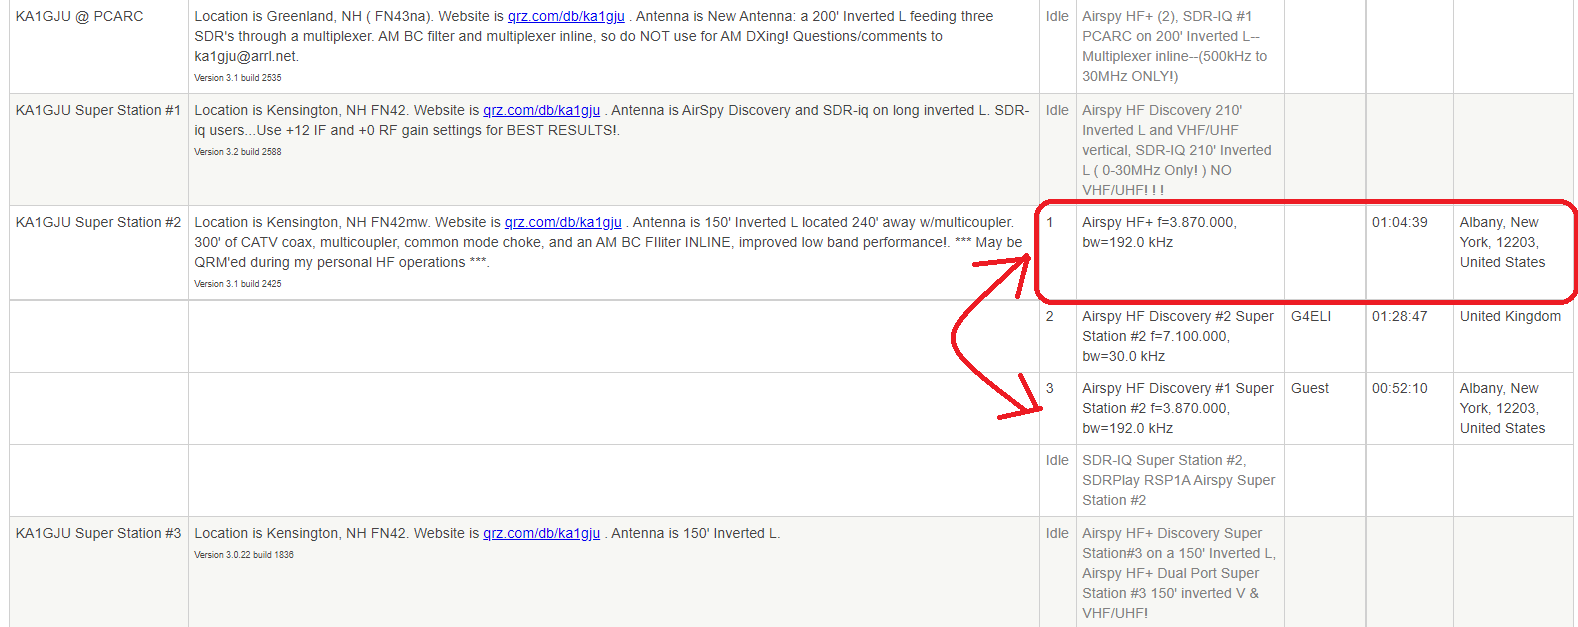The height and width of the screenshot is (627, 1578).
Task: Click the ka1gju@arrl.net email address text
Action: 245,57
